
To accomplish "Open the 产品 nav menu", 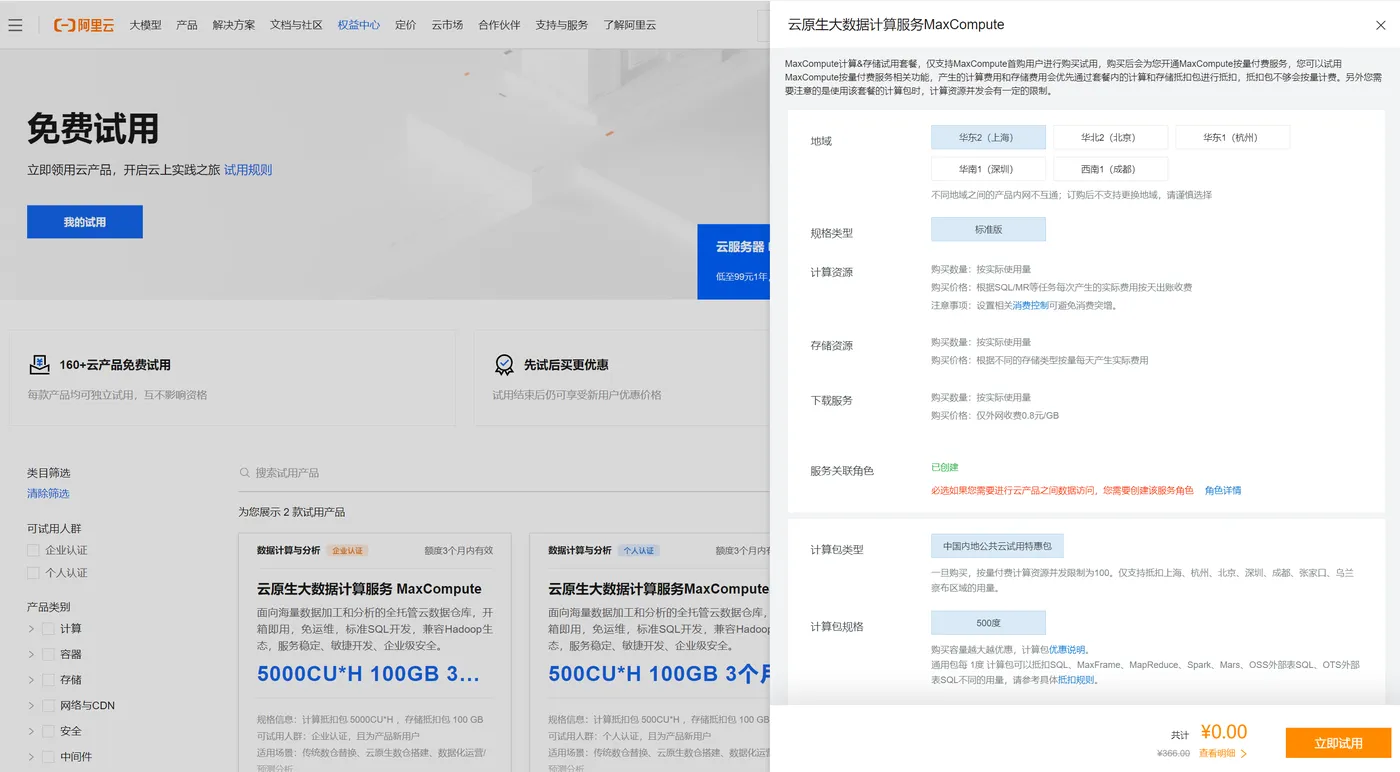I will [187, 25].
